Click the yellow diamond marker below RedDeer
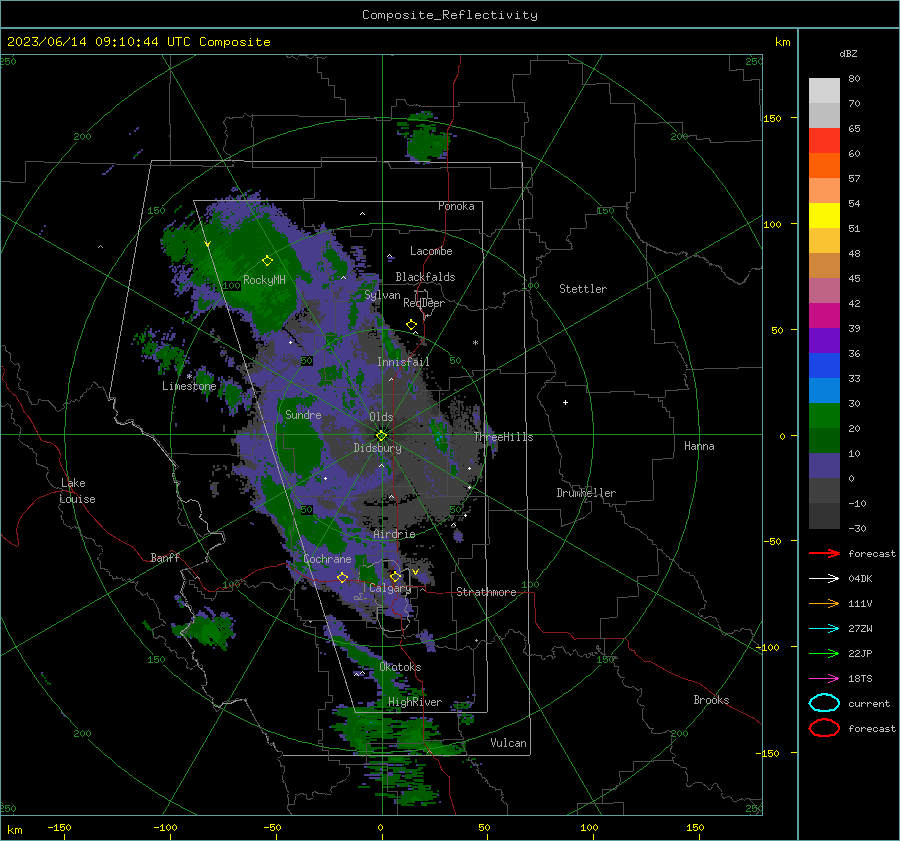 tap(411, 325)
